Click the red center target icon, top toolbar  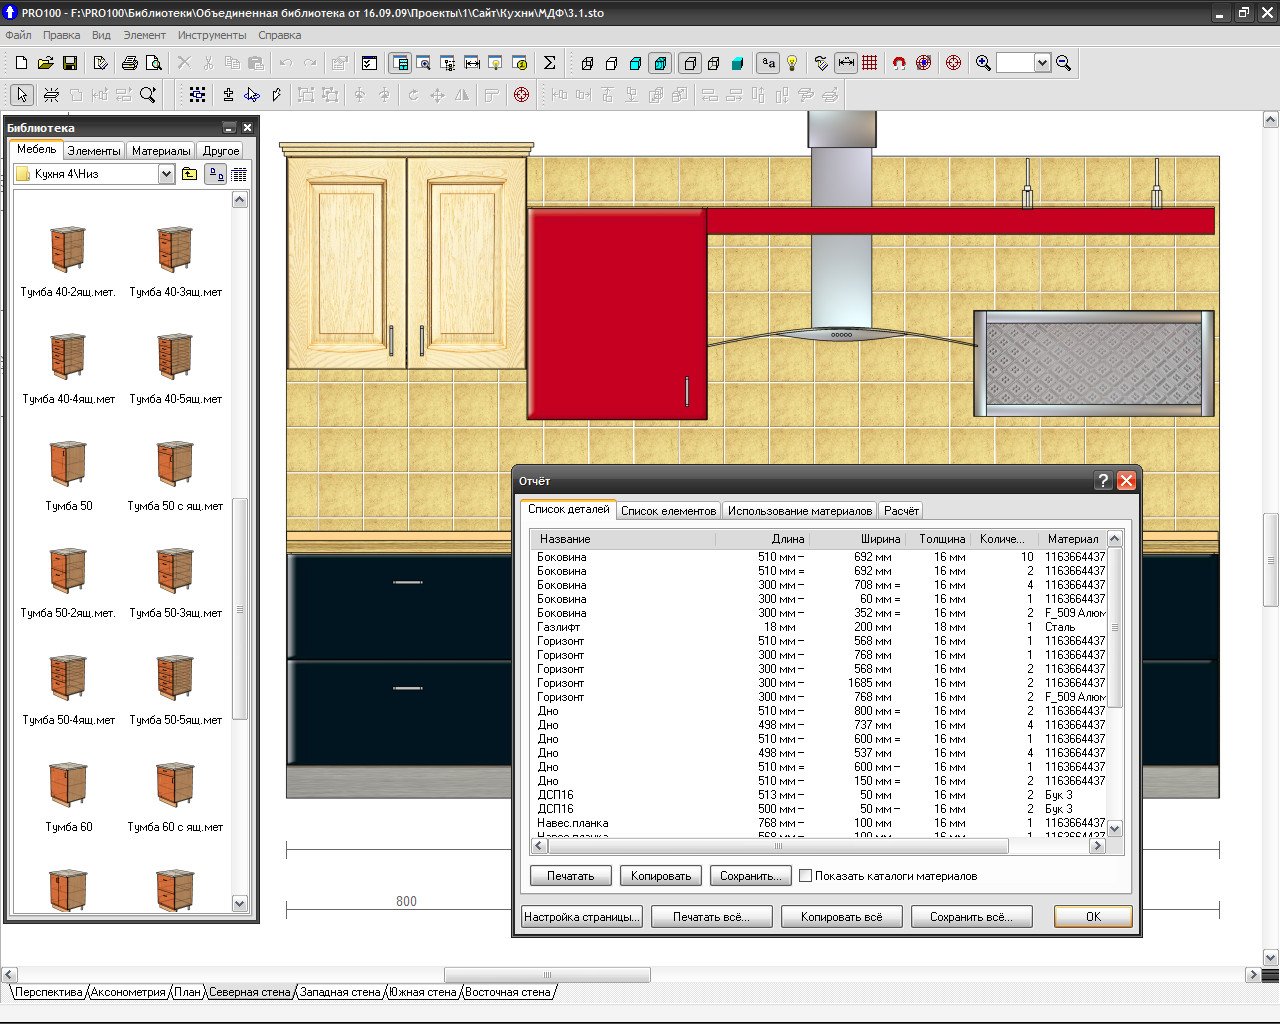tap(953, 63)
